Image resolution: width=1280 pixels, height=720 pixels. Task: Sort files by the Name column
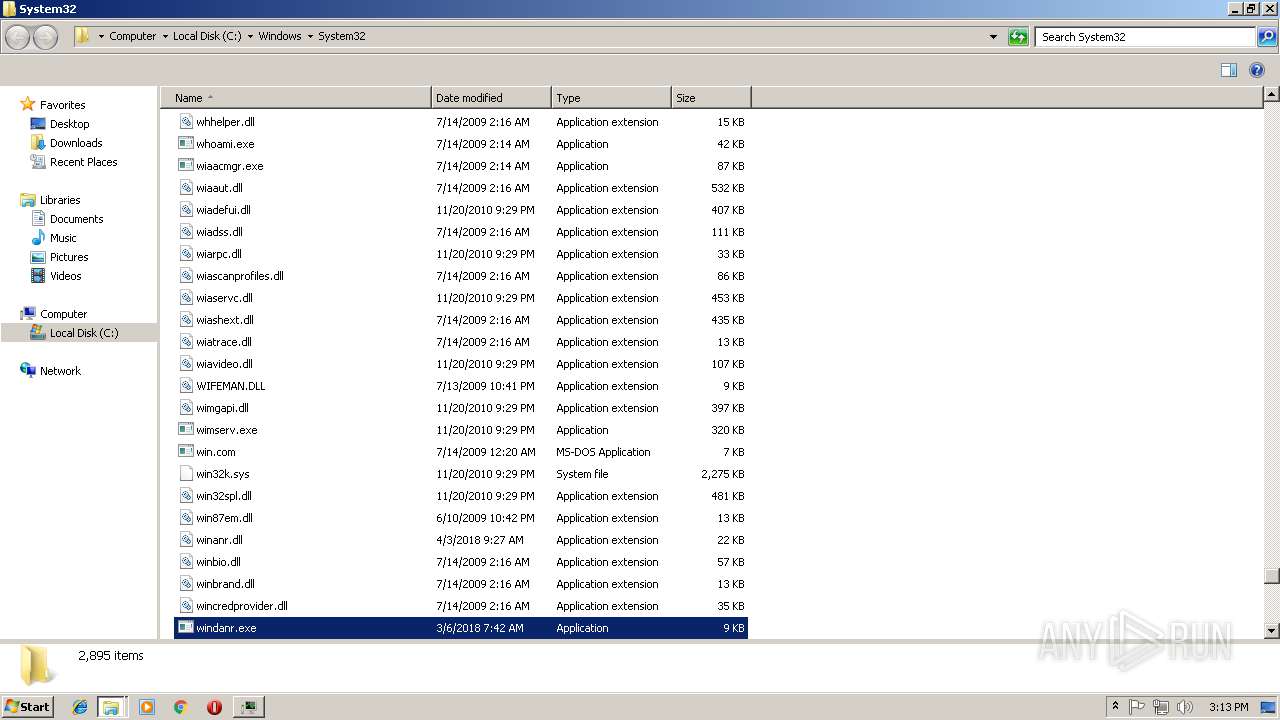(295, 98)
